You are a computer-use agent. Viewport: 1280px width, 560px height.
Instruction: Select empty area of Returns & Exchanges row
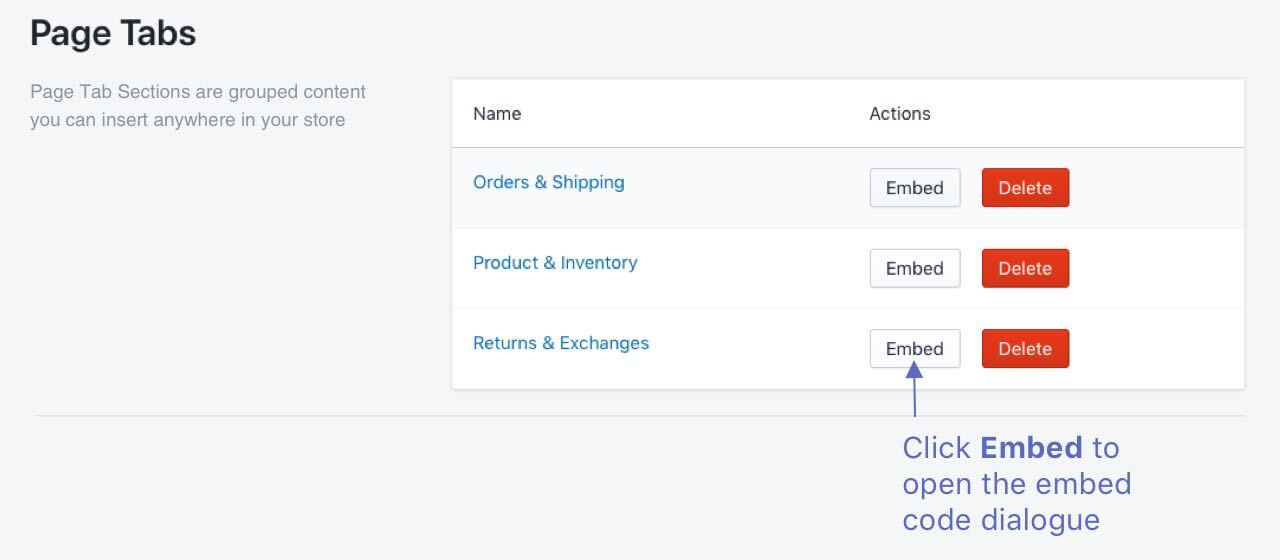point(1157,348)
